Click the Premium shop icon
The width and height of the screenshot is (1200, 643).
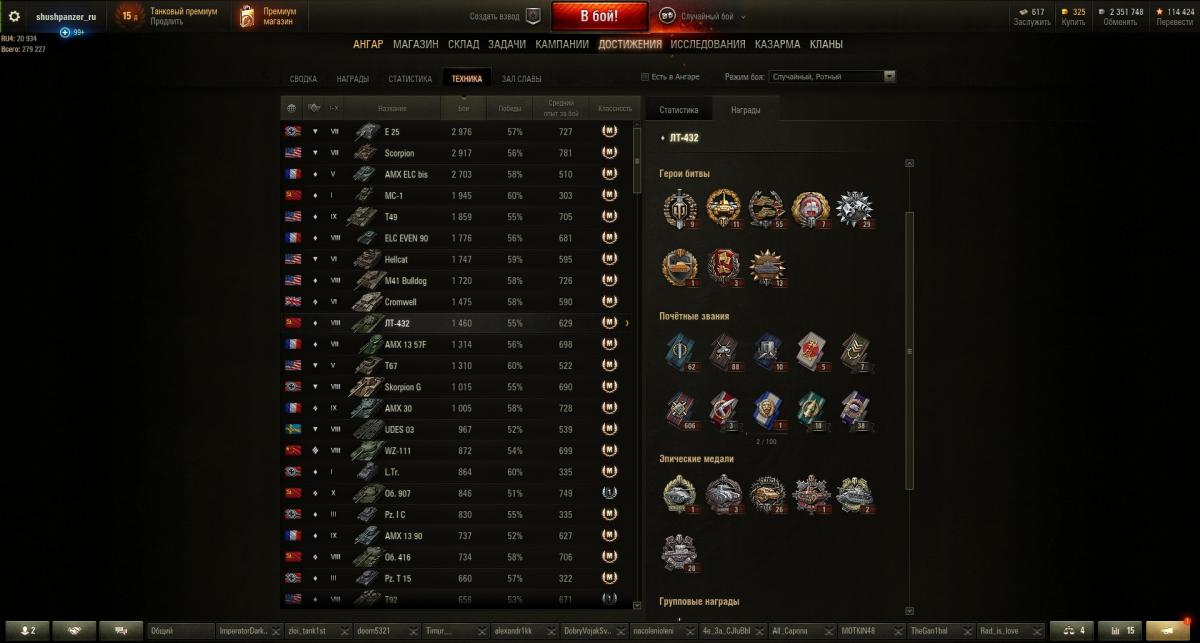click(247, 16)
